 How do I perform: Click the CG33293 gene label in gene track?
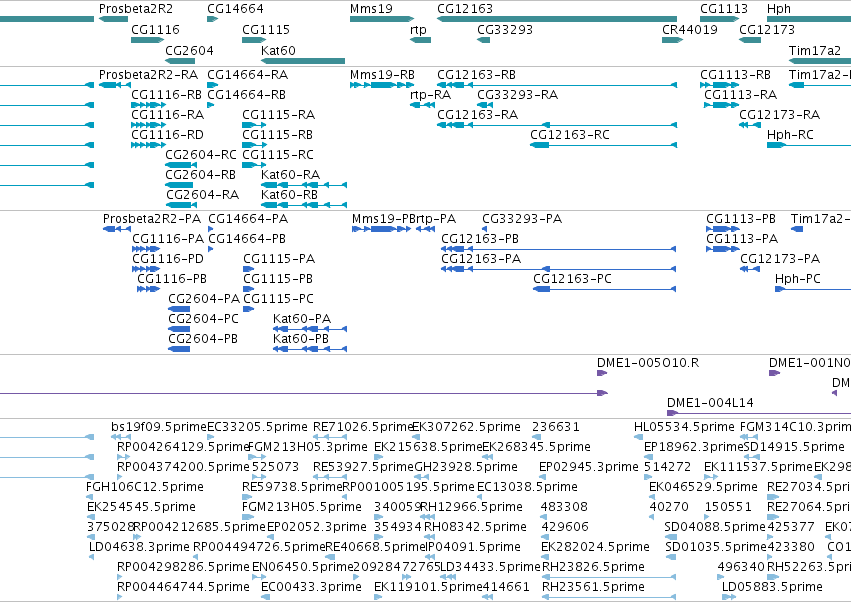coord(505,29)
